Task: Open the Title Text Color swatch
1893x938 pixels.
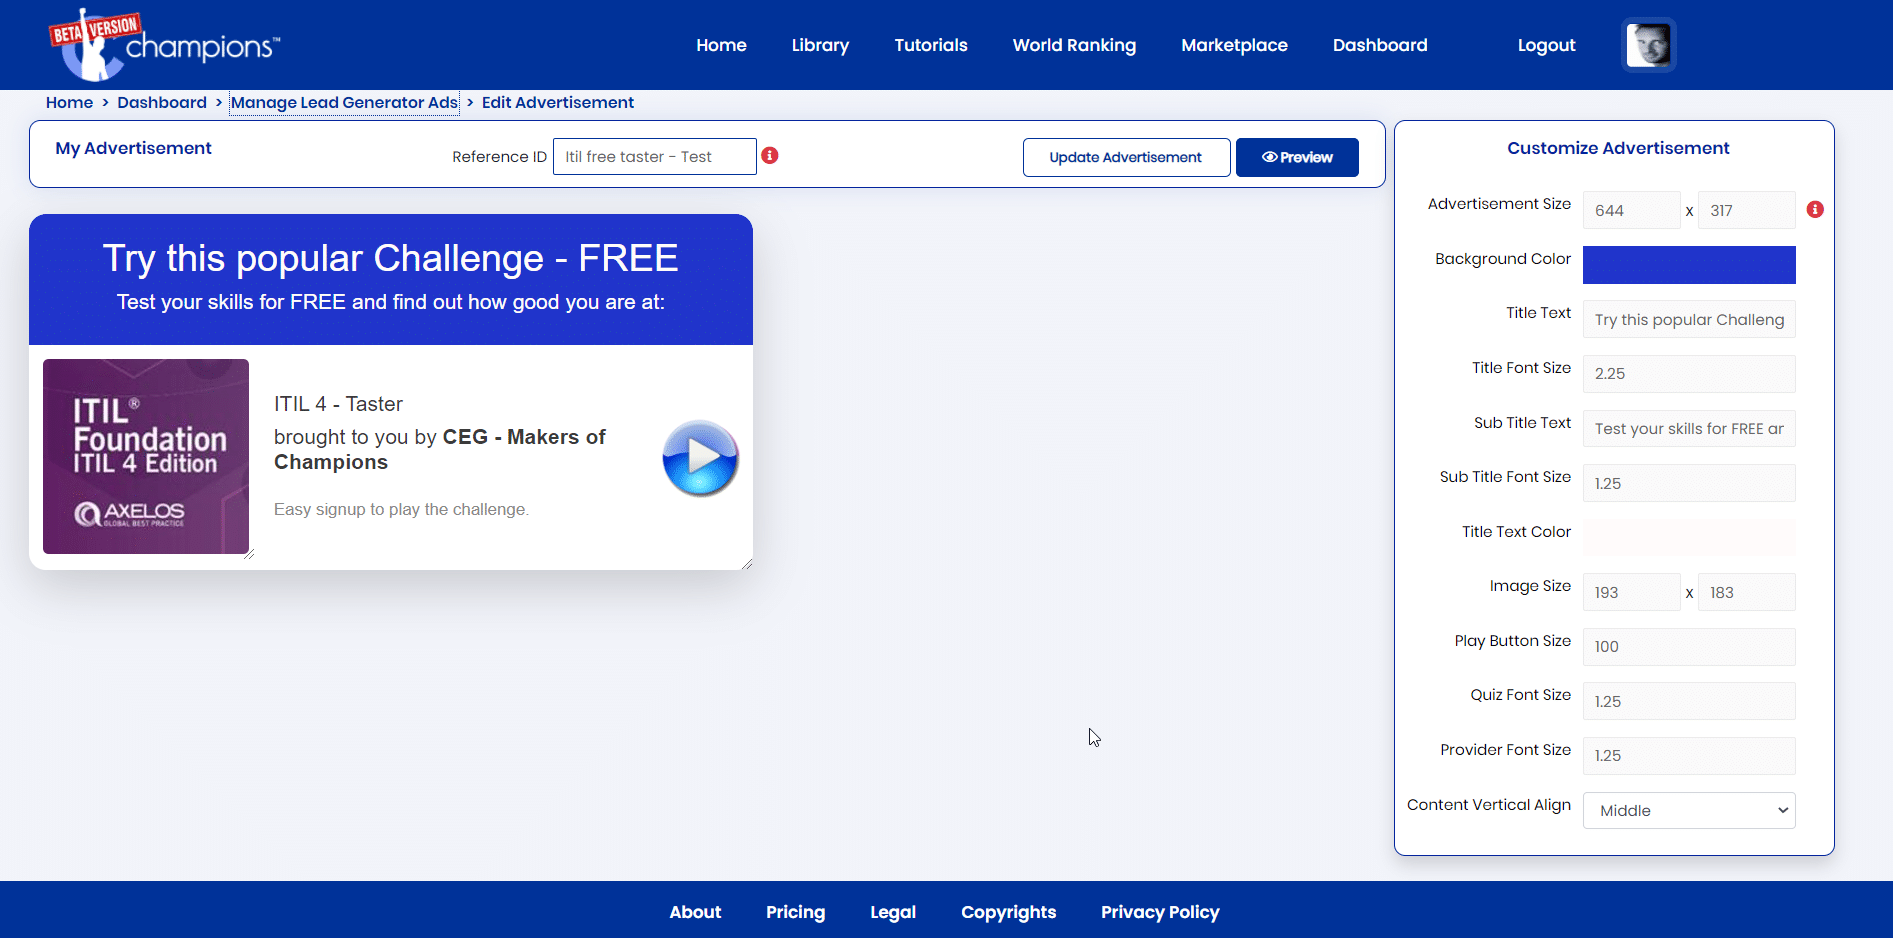Action: [x=1689, y=537]
